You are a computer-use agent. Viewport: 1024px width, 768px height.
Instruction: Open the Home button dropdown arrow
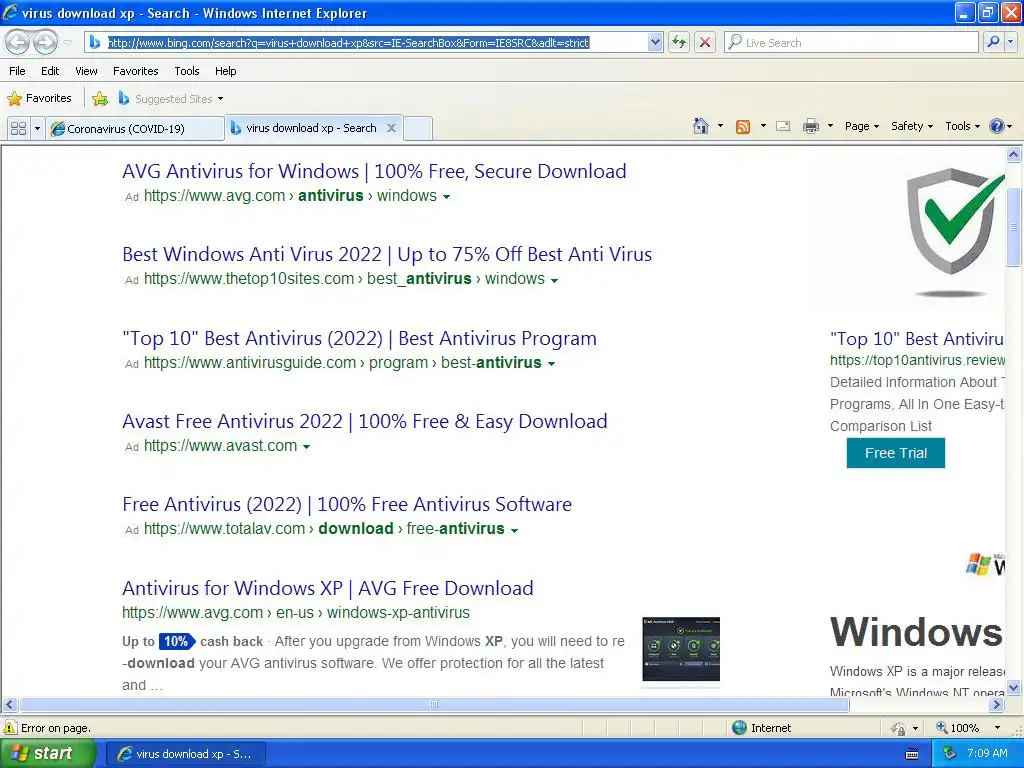[720, 126]
